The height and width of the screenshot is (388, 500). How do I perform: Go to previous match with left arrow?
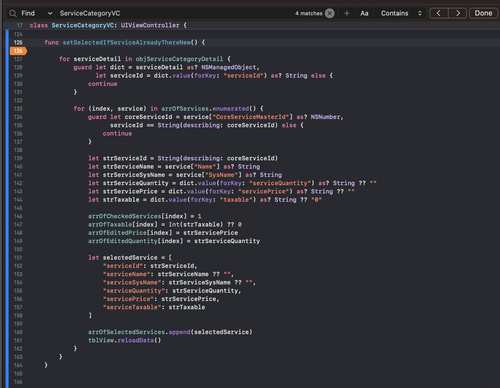coord(439,13)
